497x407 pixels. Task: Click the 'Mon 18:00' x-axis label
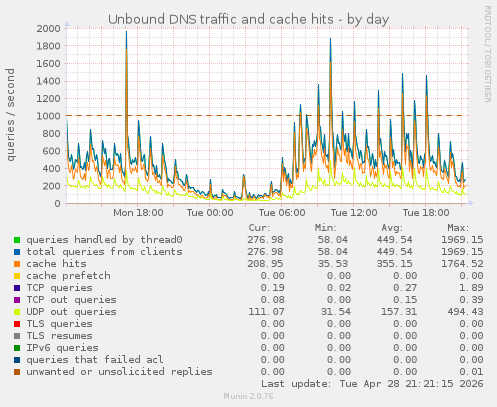click(x=138, y=213)
